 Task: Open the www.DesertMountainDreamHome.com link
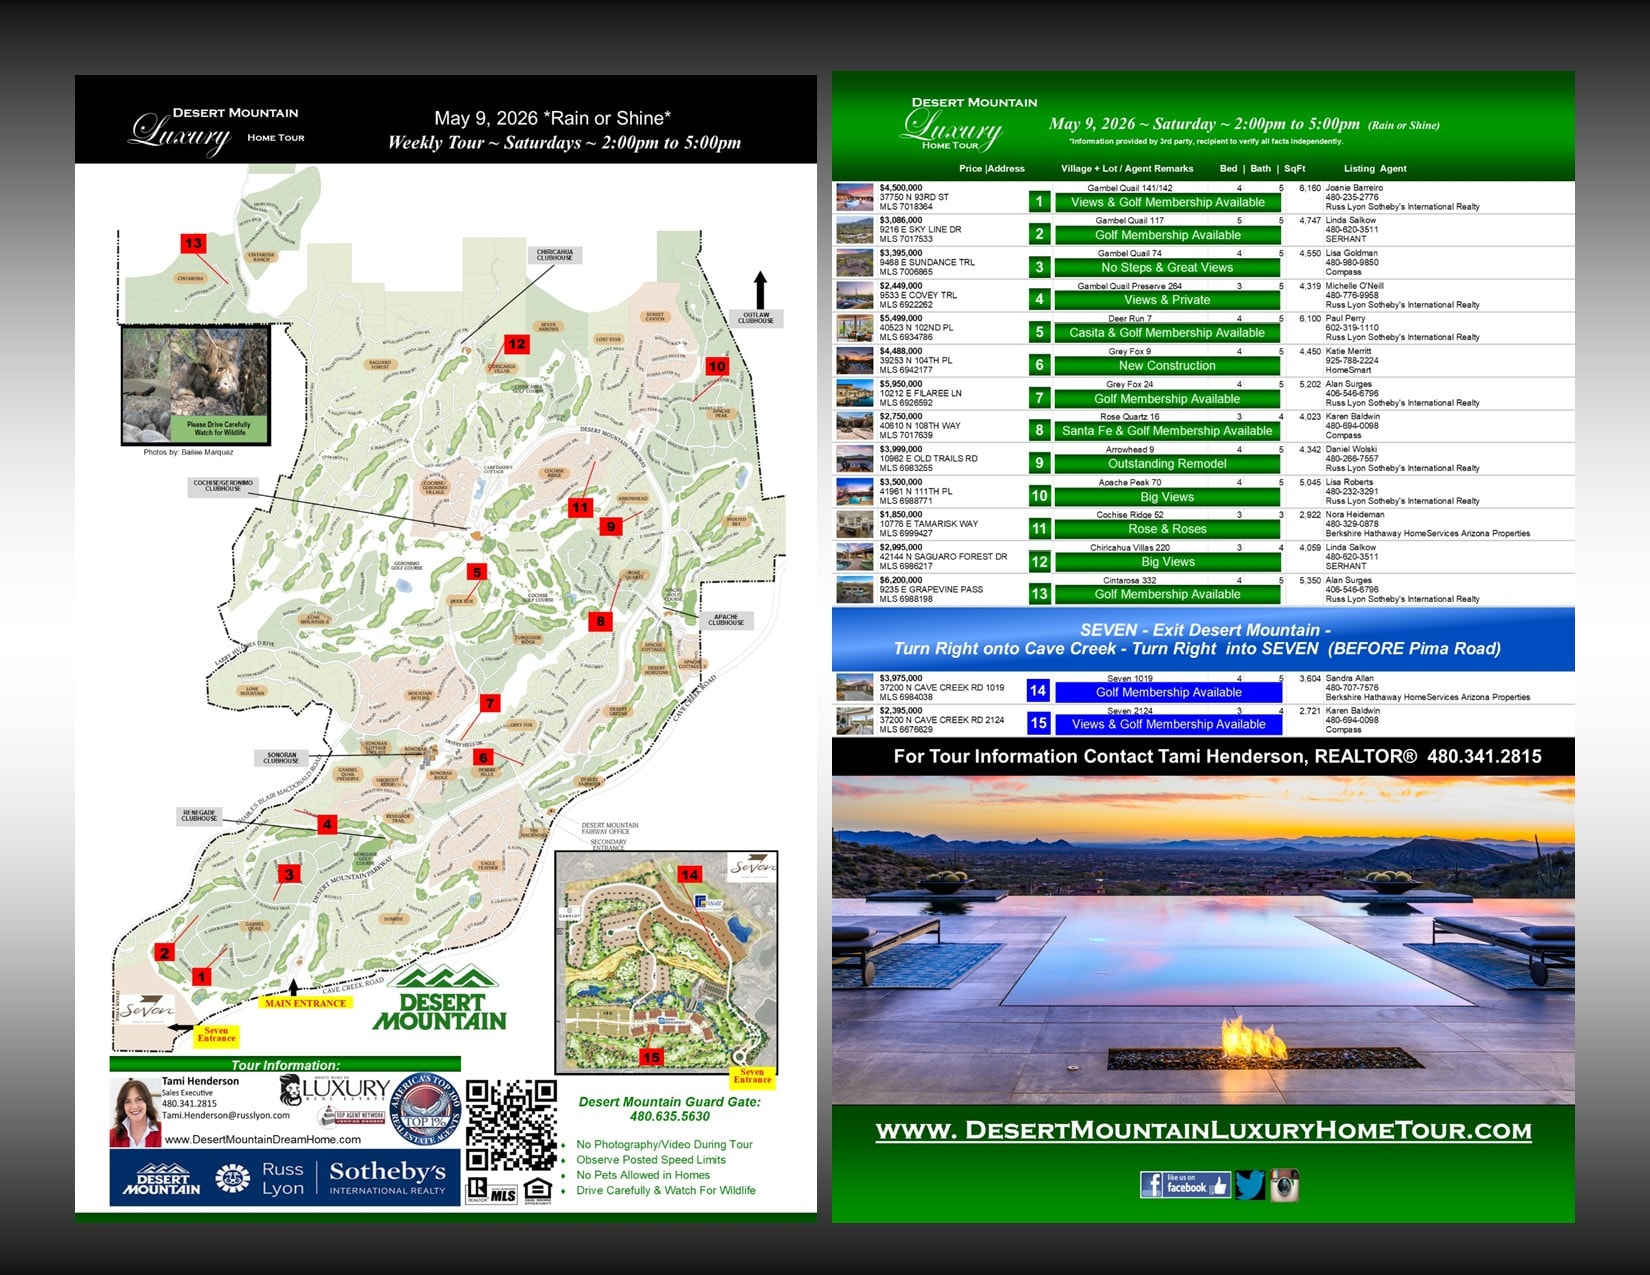pyautogui.click(x=263, y=1139)
